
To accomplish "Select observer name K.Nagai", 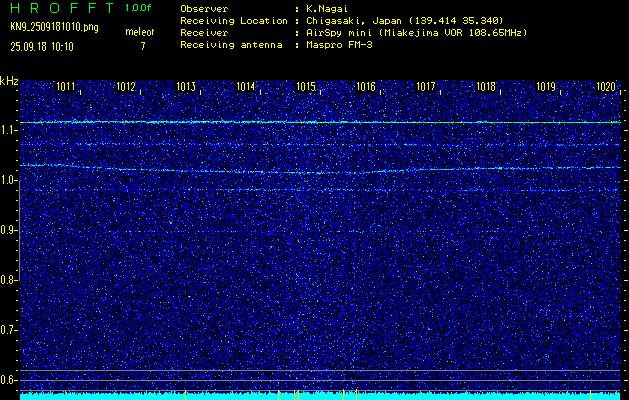I will click(329, 9).
